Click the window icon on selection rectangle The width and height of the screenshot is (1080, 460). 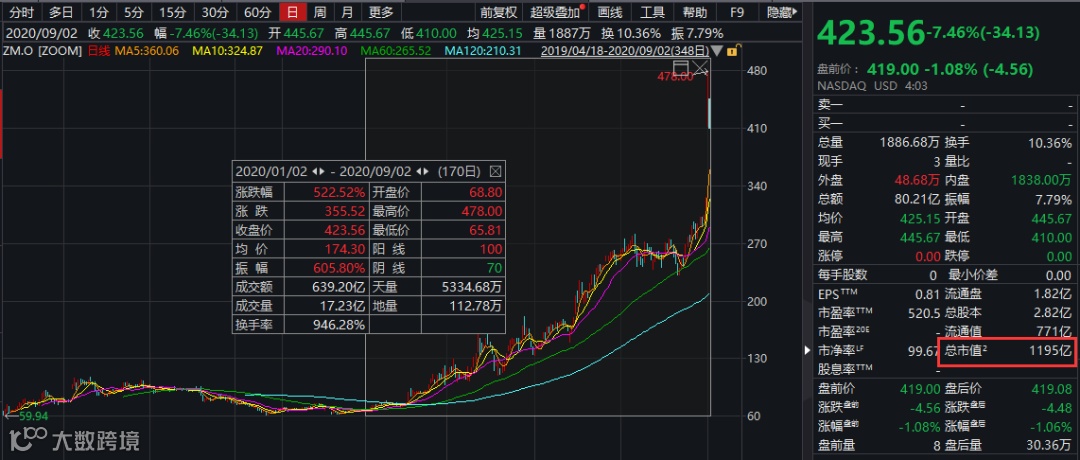tap(682, 67)
